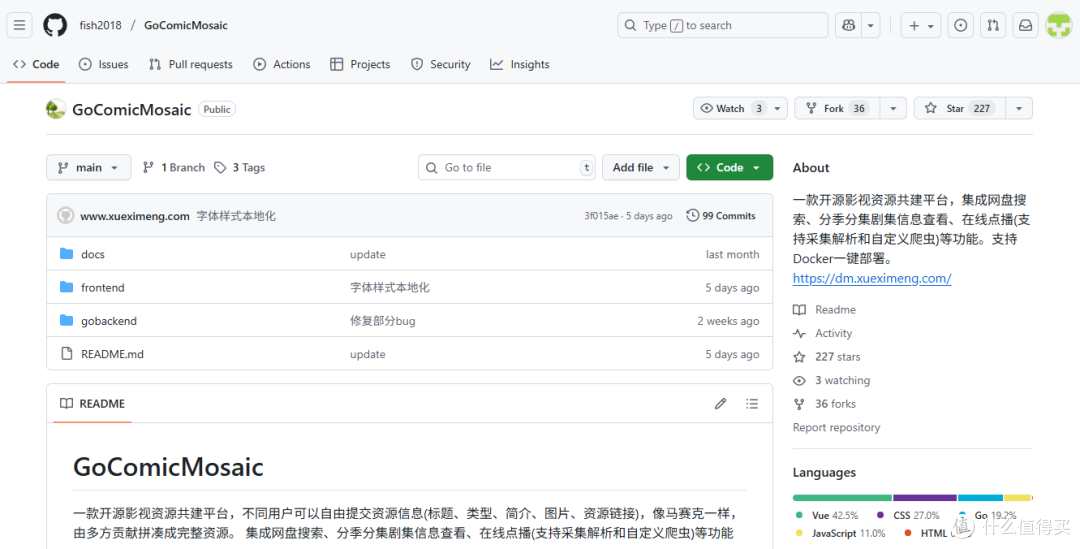Open the www.xueximeng.com commit author

coord(135,216)
